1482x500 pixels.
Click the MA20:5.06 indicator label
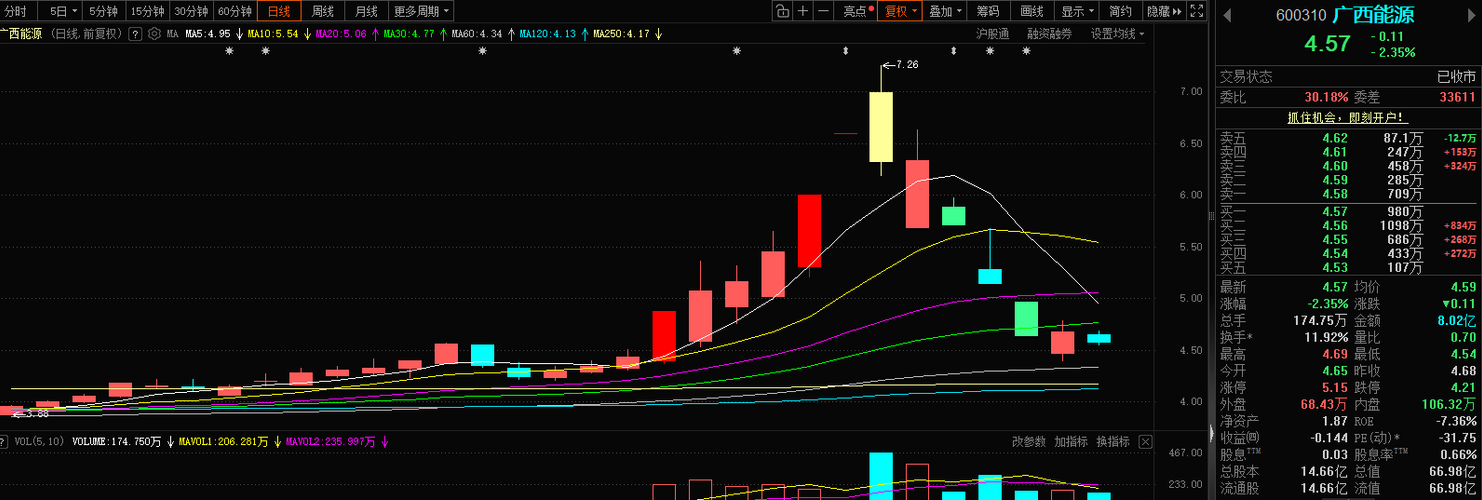340,33
